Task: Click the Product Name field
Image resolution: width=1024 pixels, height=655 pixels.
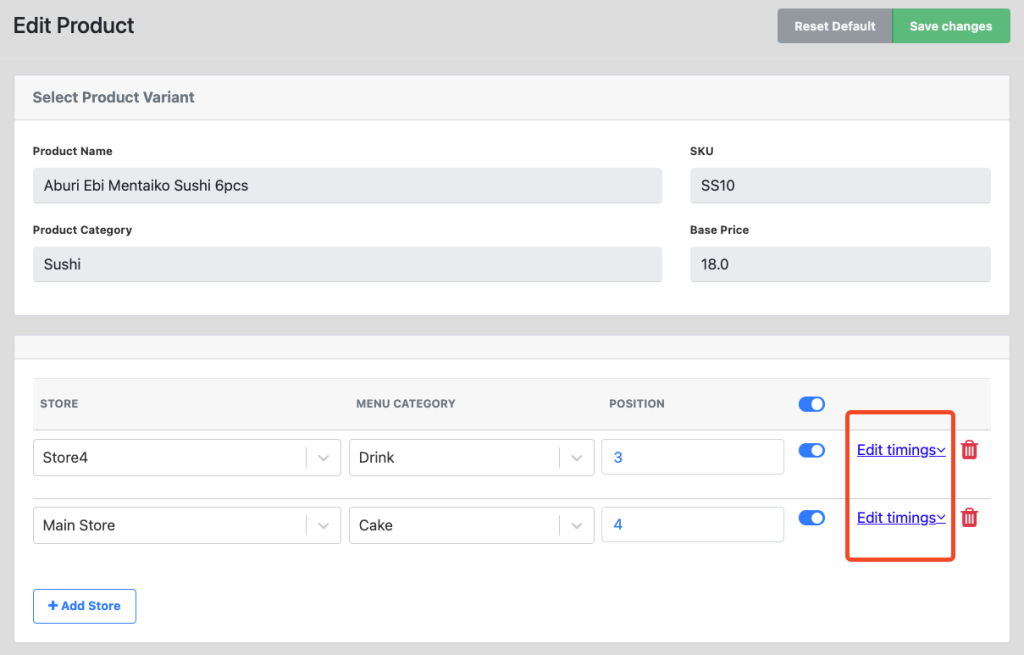Action: [347, 186]
